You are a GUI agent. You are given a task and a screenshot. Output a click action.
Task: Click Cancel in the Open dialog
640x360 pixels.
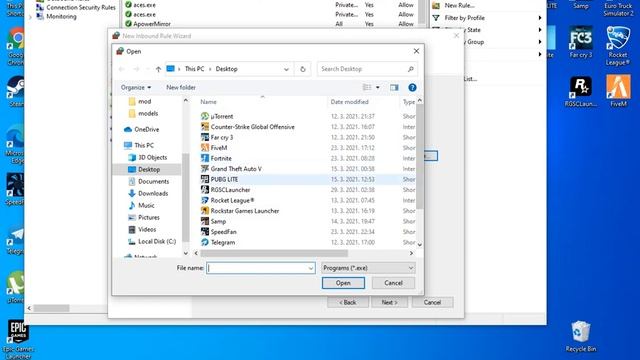coord(393,283)
